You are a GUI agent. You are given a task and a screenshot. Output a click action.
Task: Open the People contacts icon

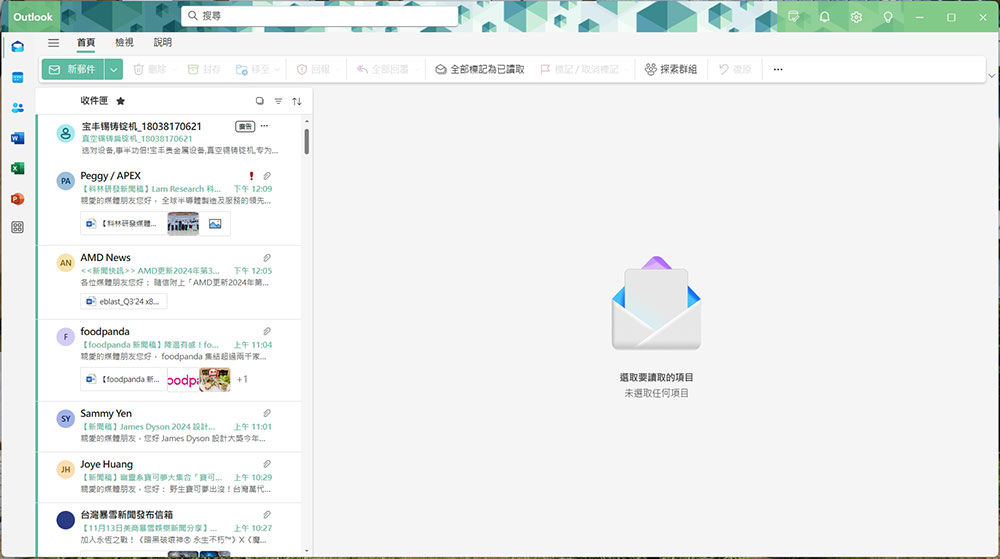click(x=17, y=108)
